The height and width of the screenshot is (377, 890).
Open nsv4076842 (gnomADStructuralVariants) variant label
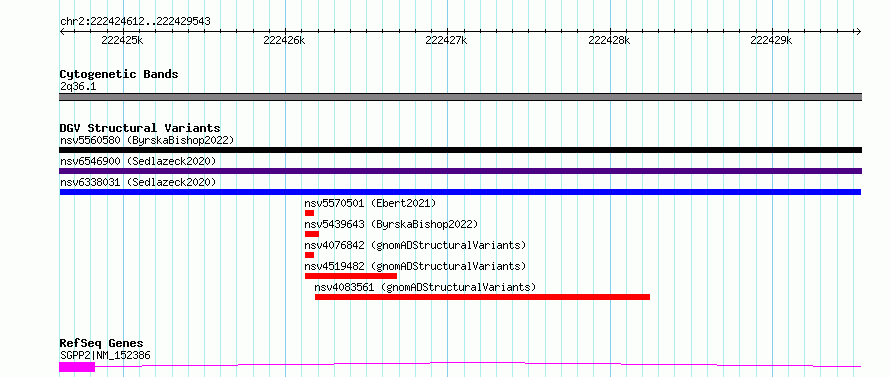coord(415,245)
